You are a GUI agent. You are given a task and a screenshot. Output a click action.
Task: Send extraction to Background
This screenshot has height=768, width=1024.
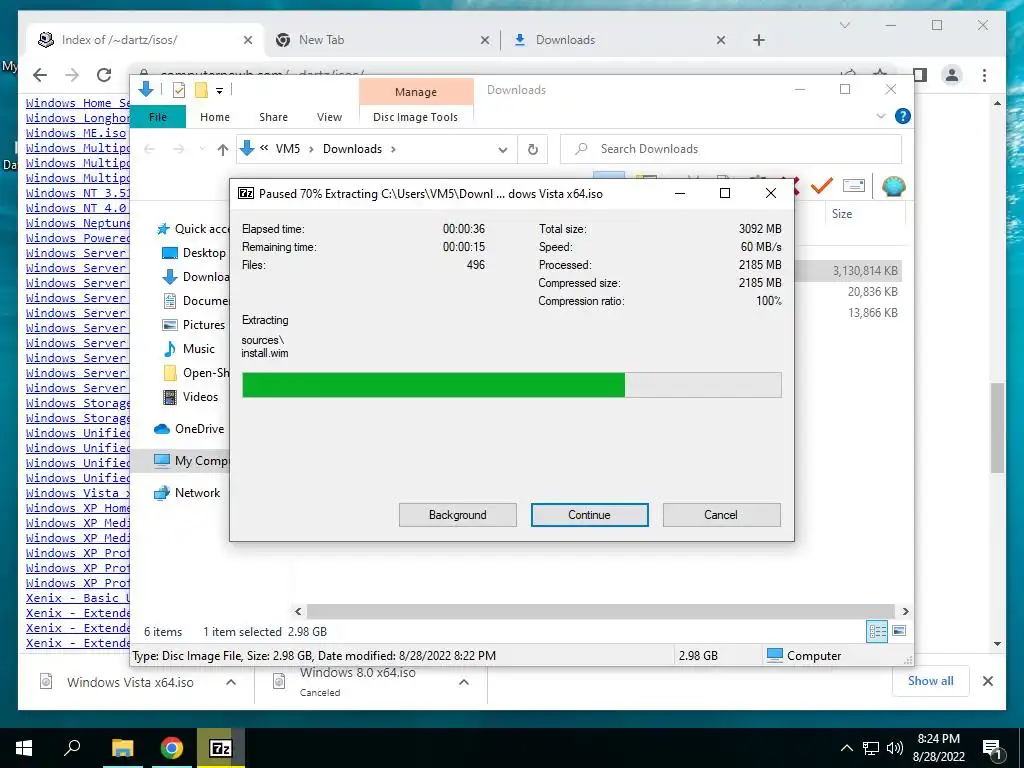coord(458,515)
